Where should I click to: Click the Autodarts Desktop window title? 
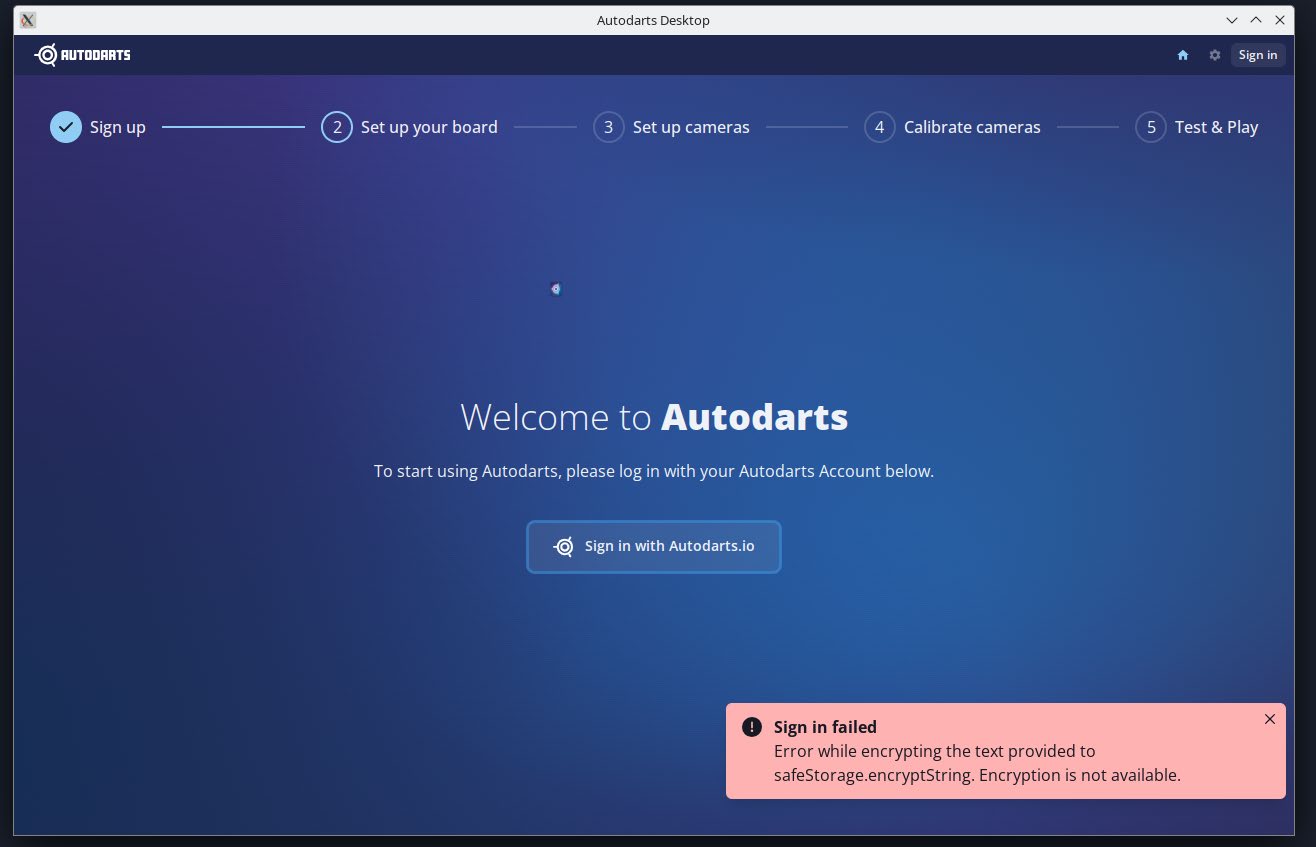click(x=653, y=20)
